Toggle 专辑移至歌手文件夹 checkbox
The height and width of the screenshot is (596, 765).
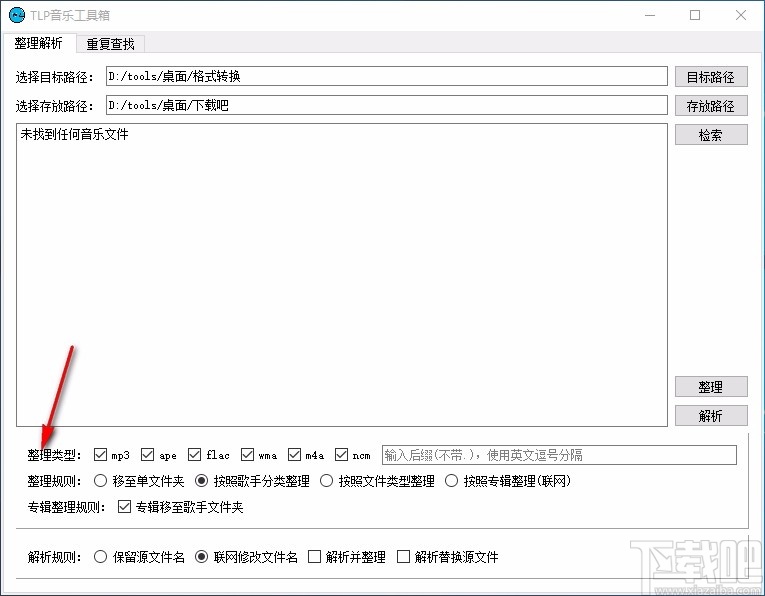tap(124, 507)
